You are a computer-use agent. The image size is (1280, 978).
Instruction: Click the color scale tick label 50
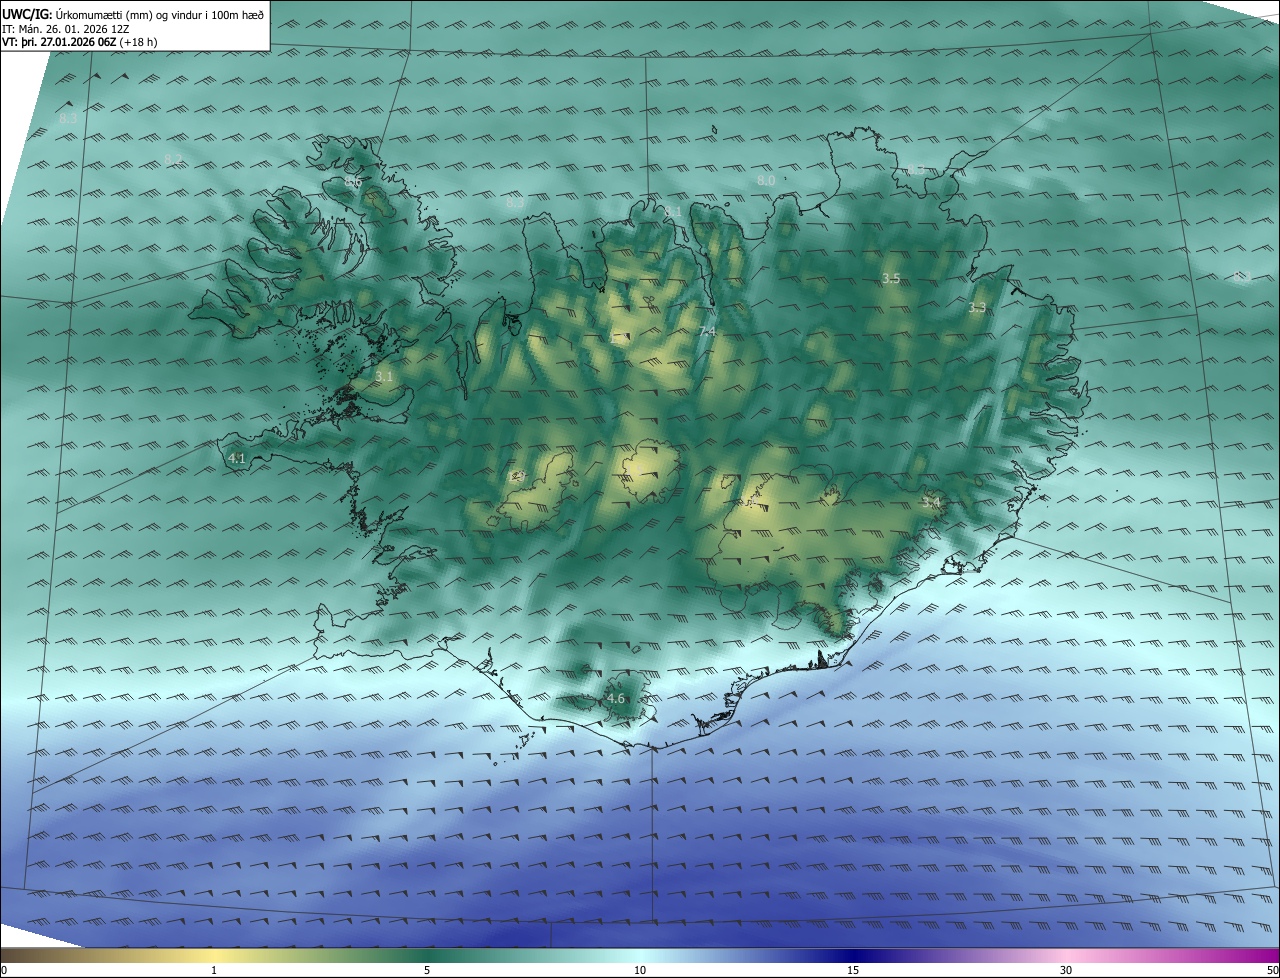coord(1272,970)
